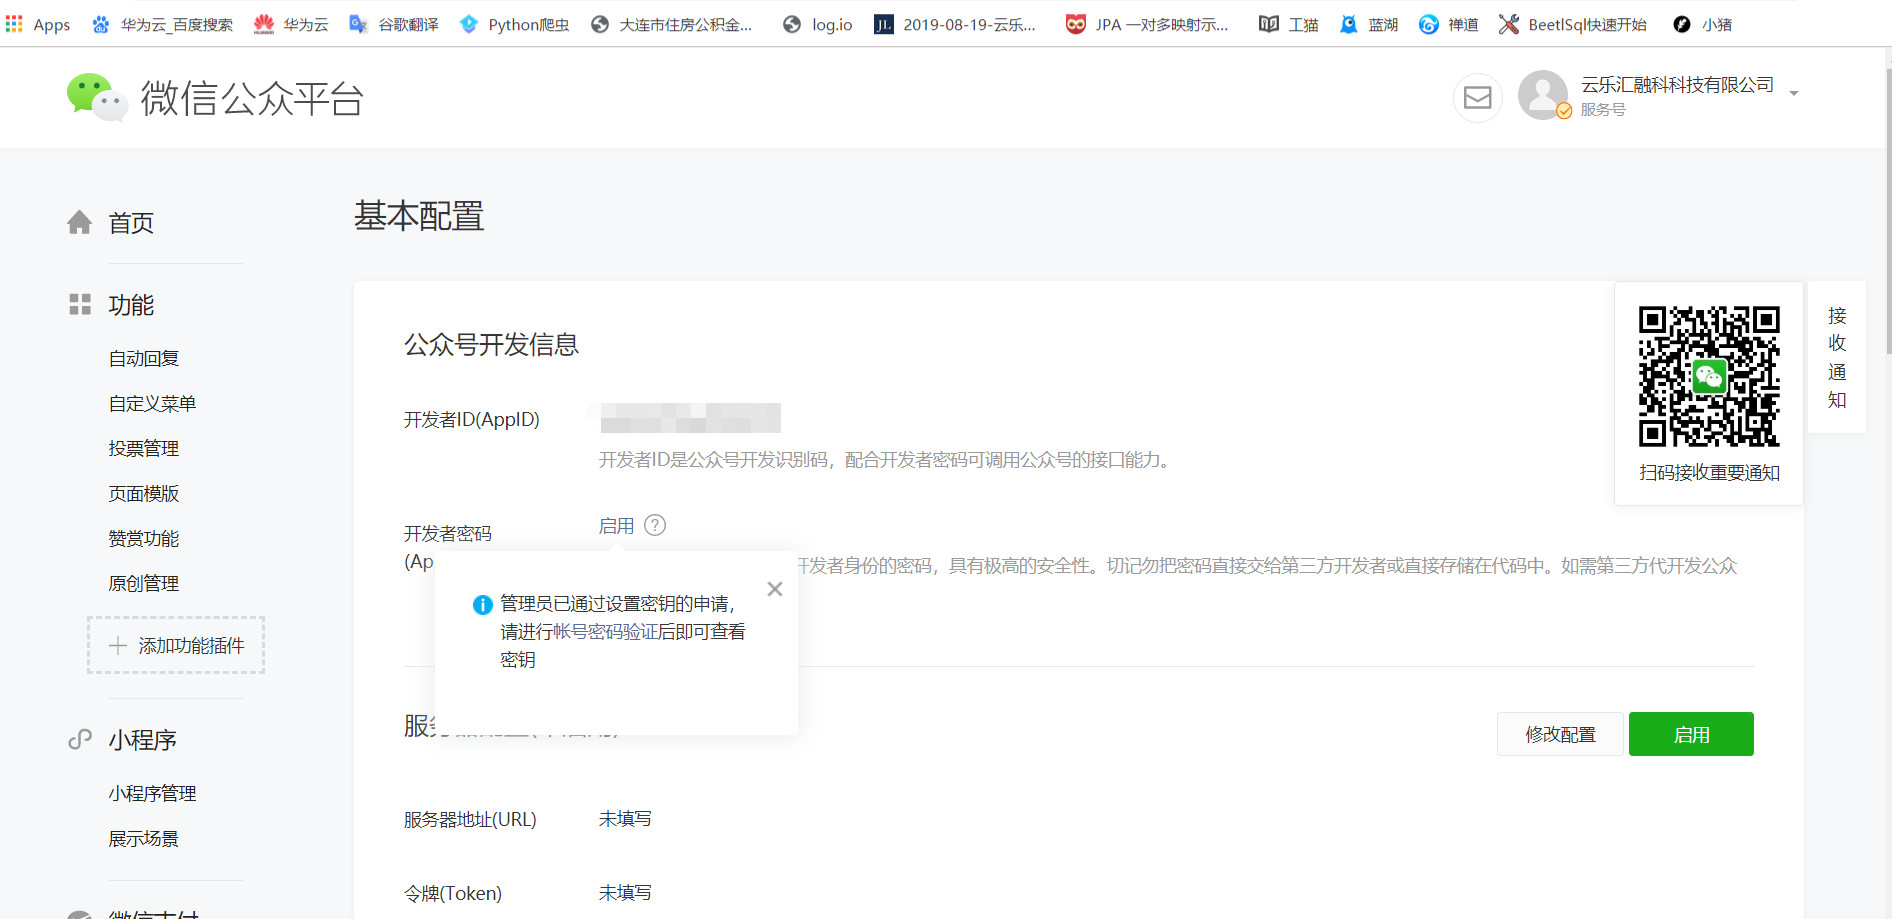Screen dimensions: 1892x919
Task: Open the Apps grid bookmark icon
Action: click(x=14, y=24)
